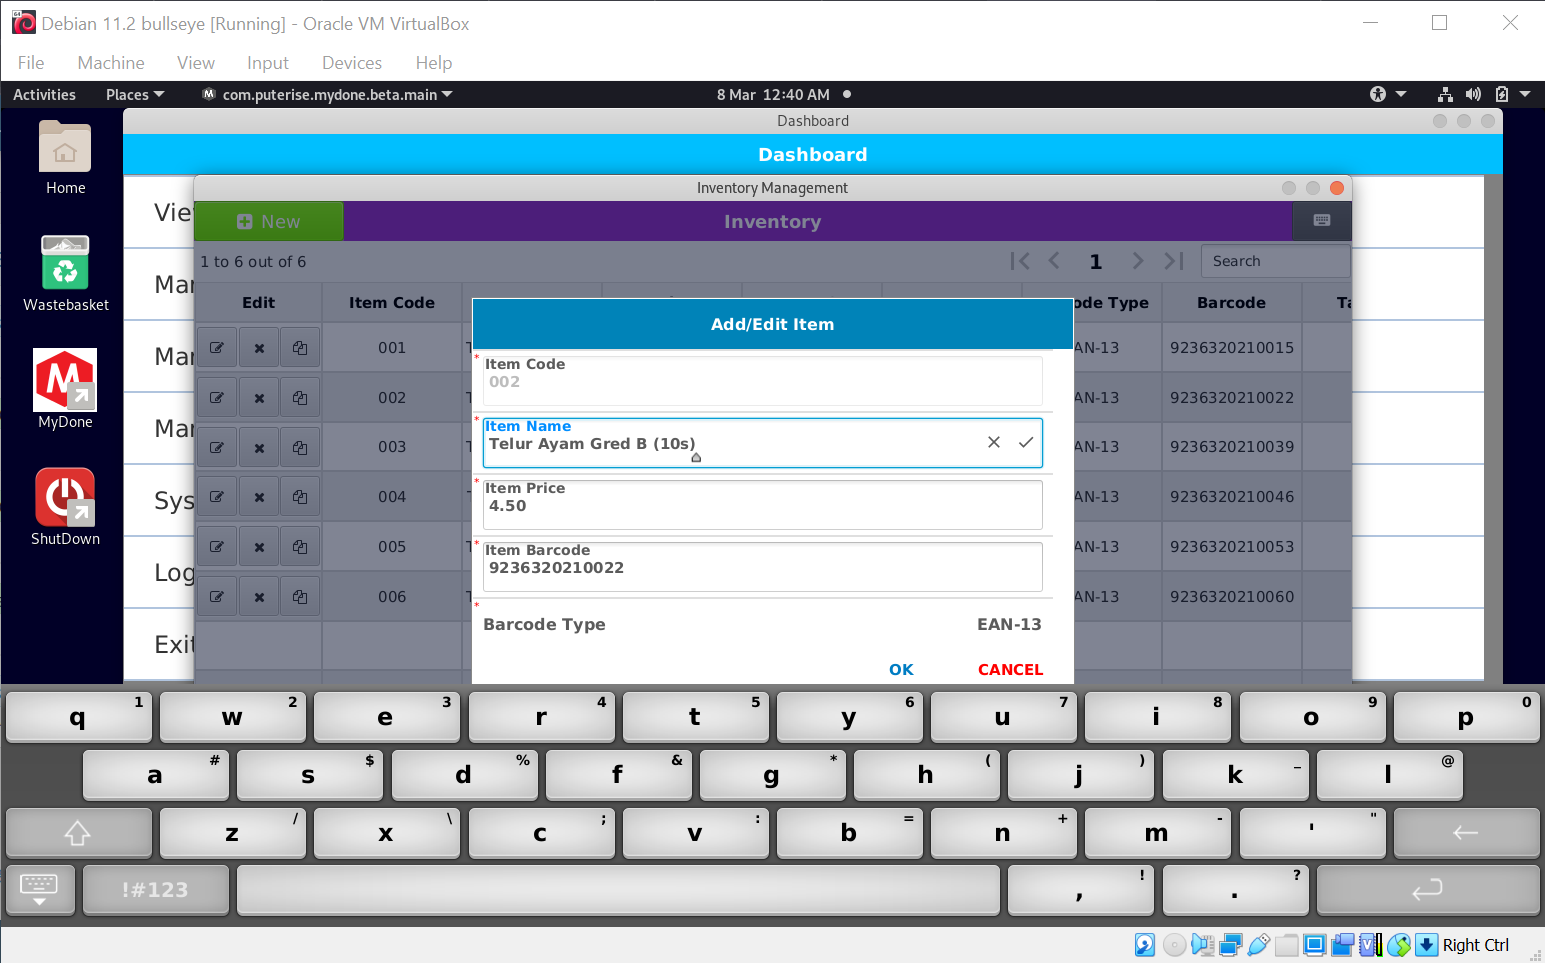This screenshot has width=1545, height=963.
Task: Open VirtualBox View menu
Action: pyautogui.click(x=196, y=62)
